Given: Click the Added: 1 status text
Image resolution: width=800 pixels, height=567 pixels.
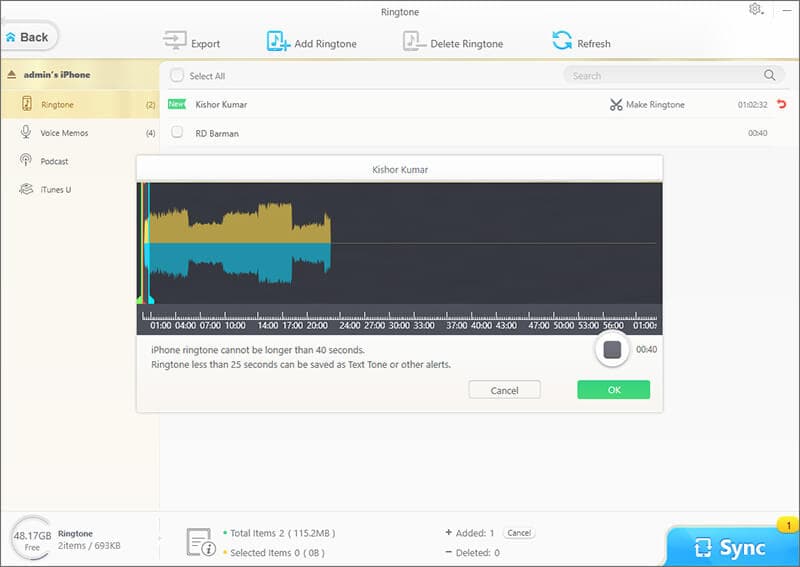Looking at the screenshot, I should (x=475, y=533).
